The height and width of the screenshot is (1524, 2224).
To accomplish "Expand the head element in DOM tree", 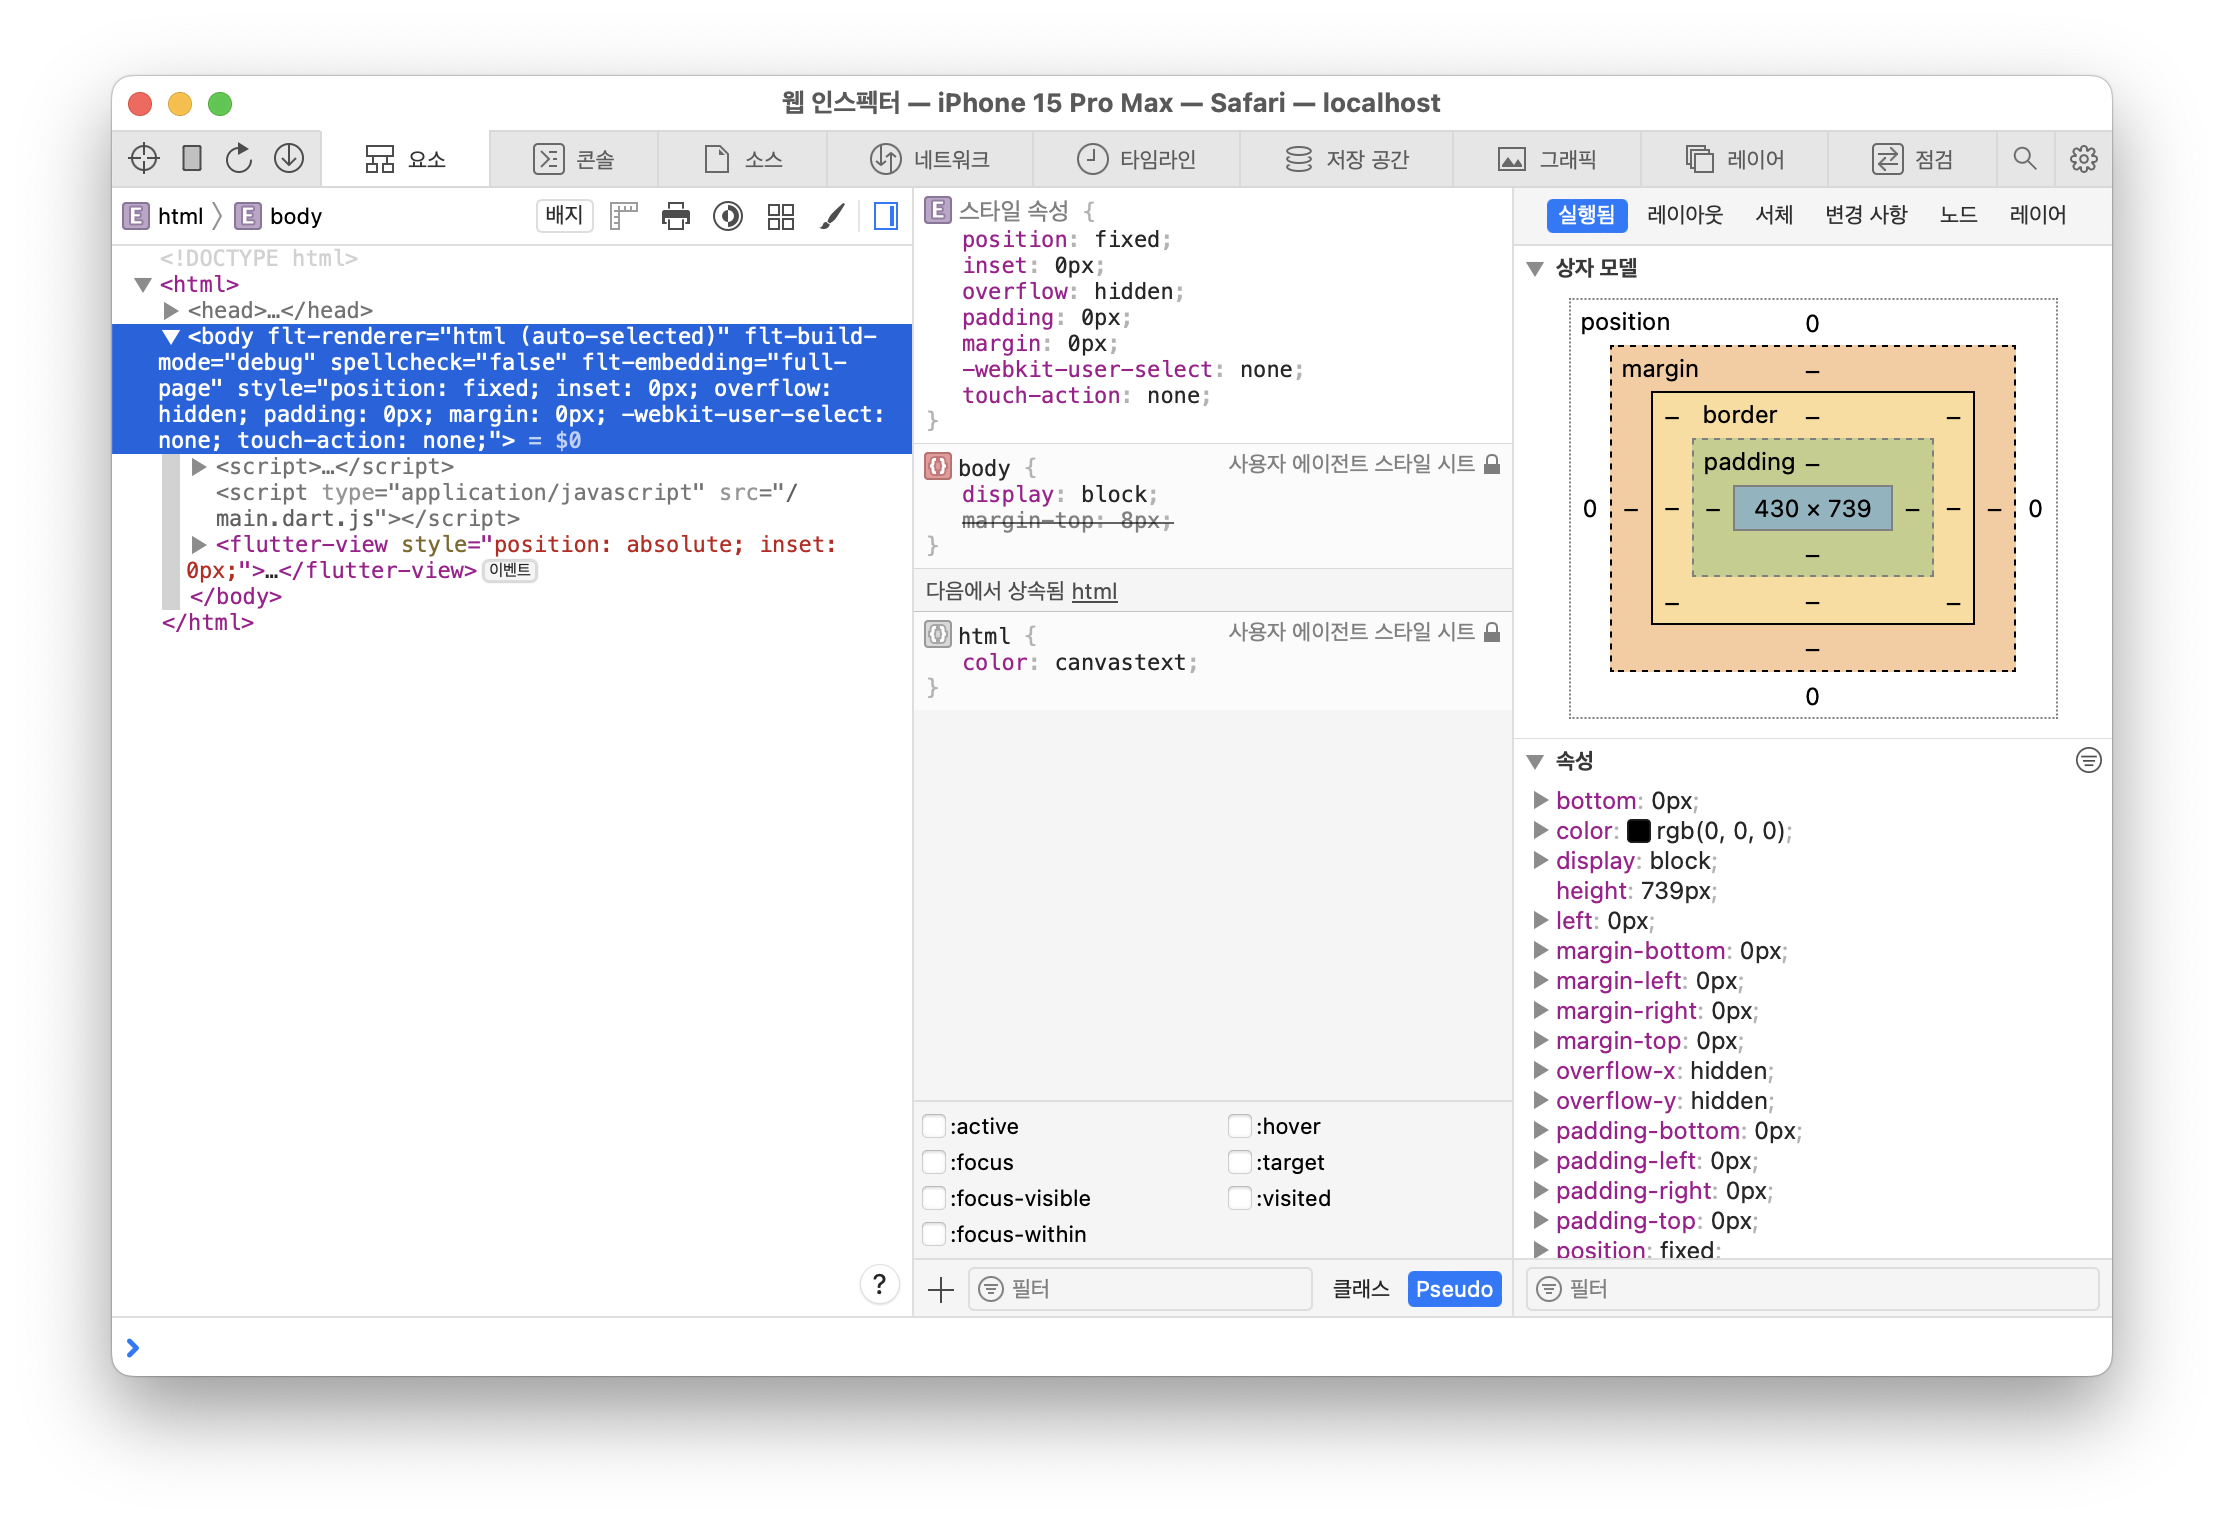I will tap(171, 311).
